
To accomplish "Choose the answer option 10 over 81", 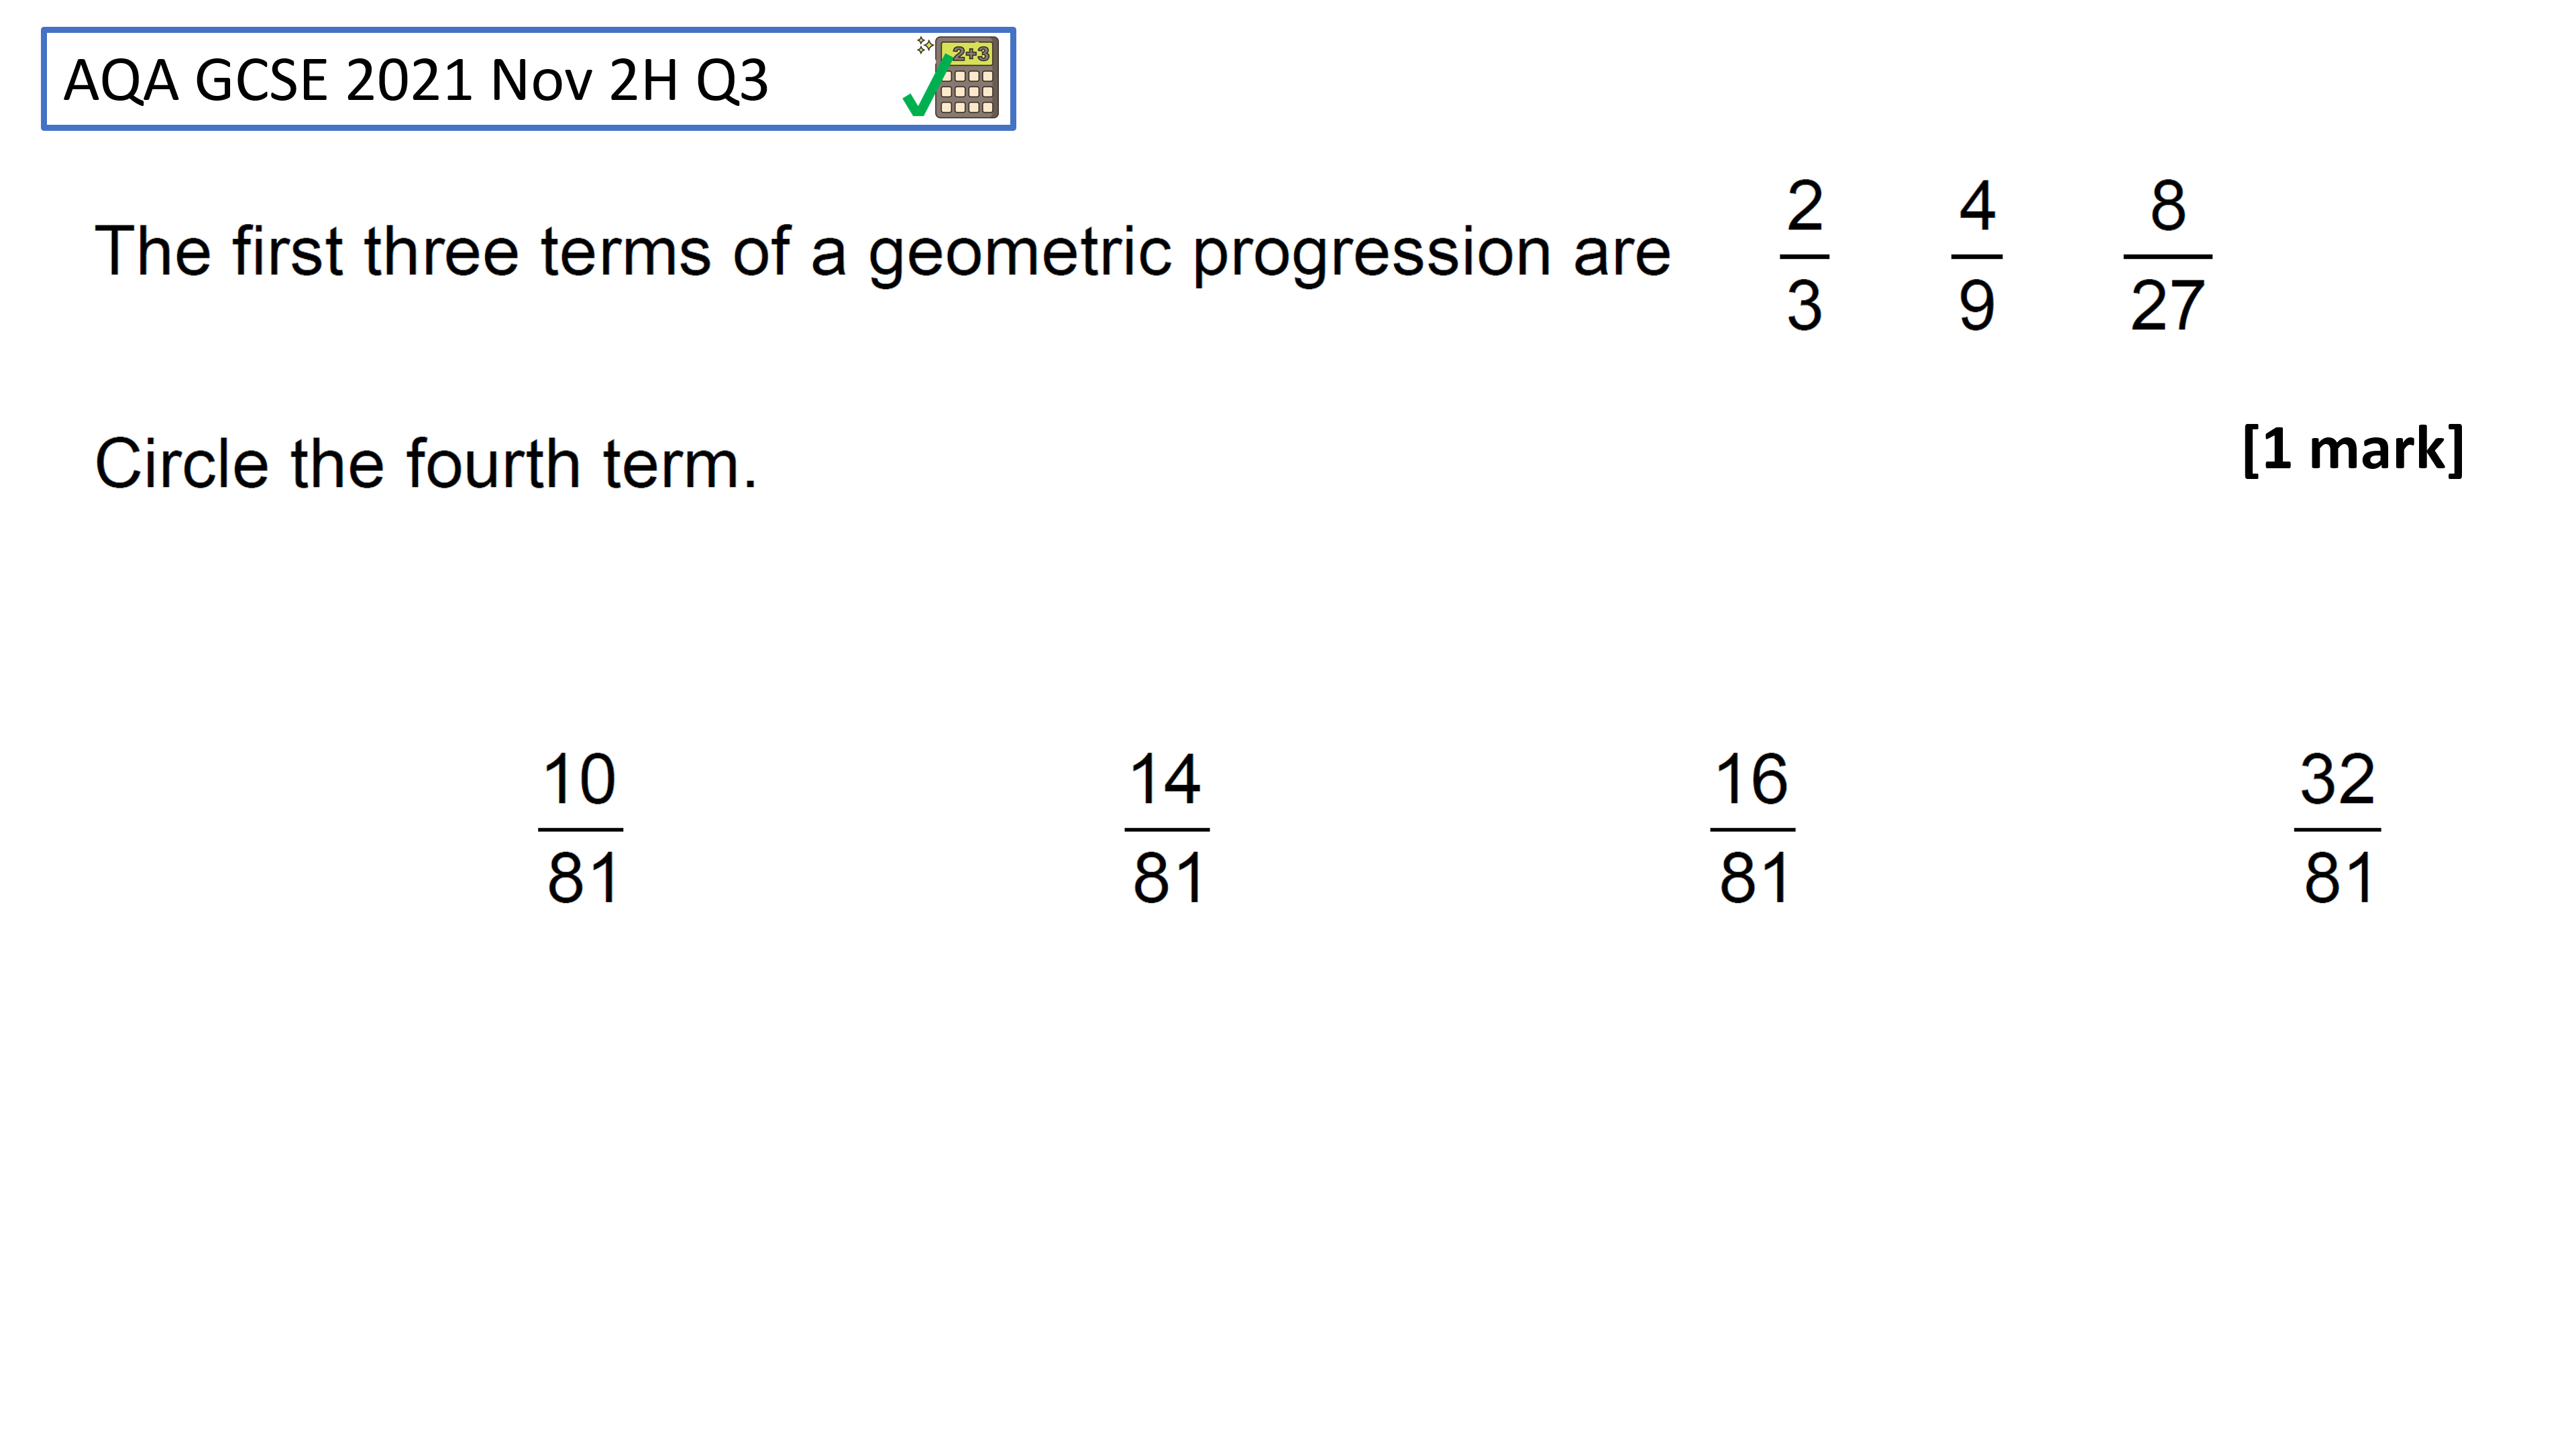I will 581,828.
